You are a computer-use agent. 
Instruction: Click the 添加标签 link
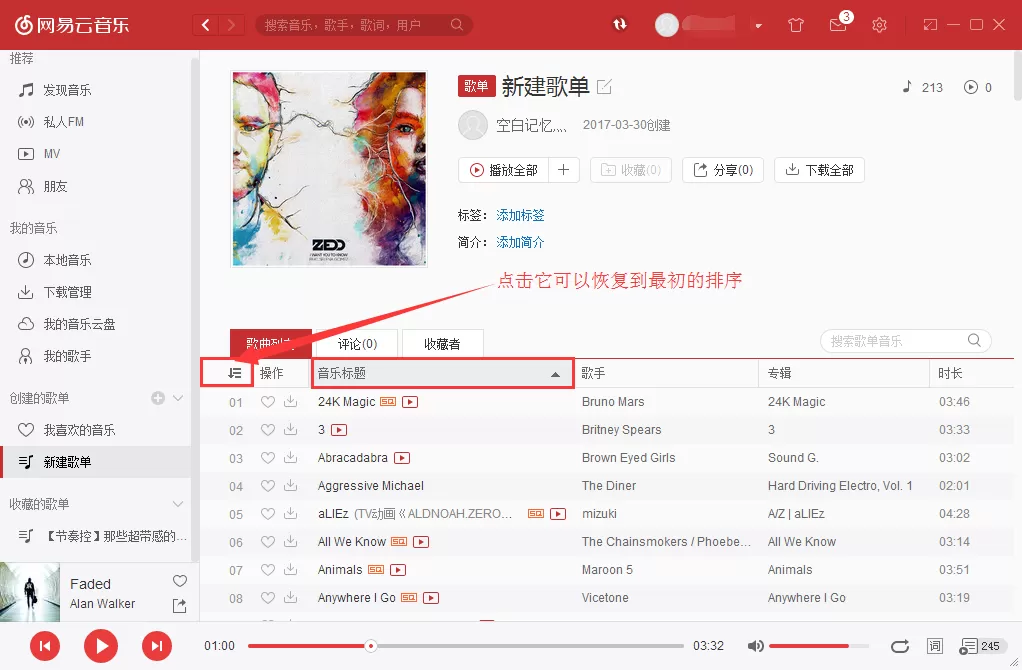point(520,215)
